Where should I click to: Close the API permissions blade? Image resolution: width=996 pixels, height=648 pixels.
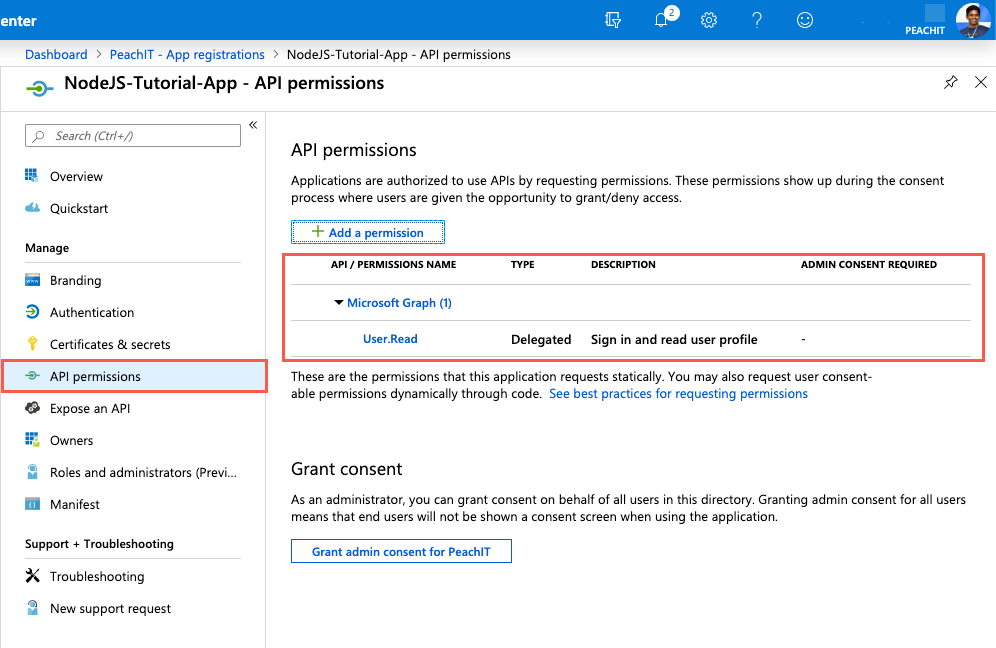click(x=981, y=82)
